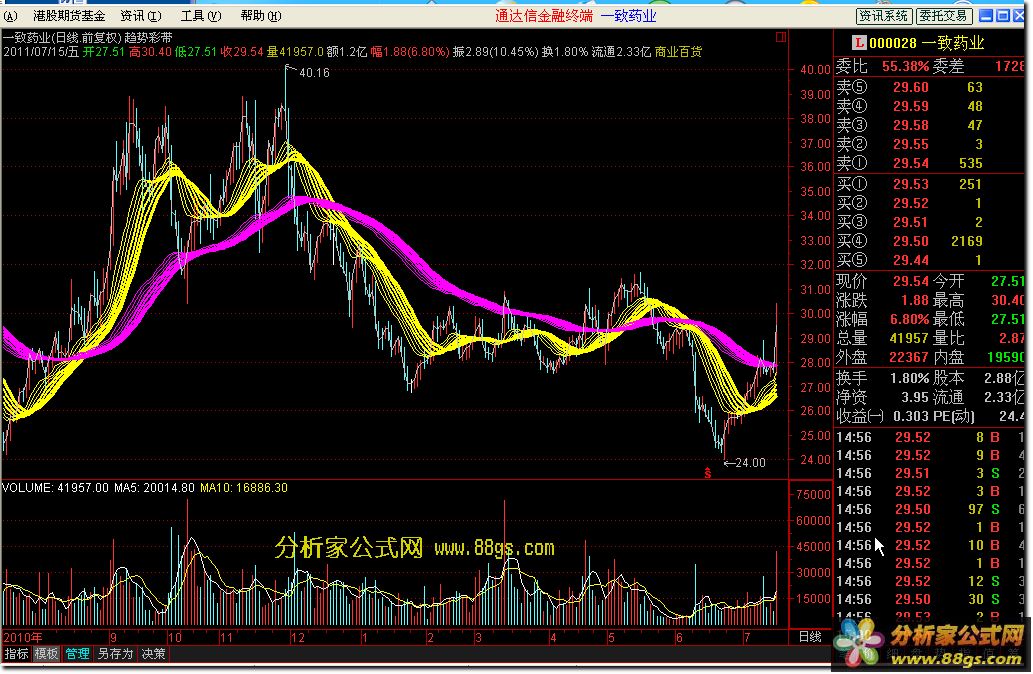Click the 卖① price 29.54
Screen dimensions: 1033x674
pos(910,163)
